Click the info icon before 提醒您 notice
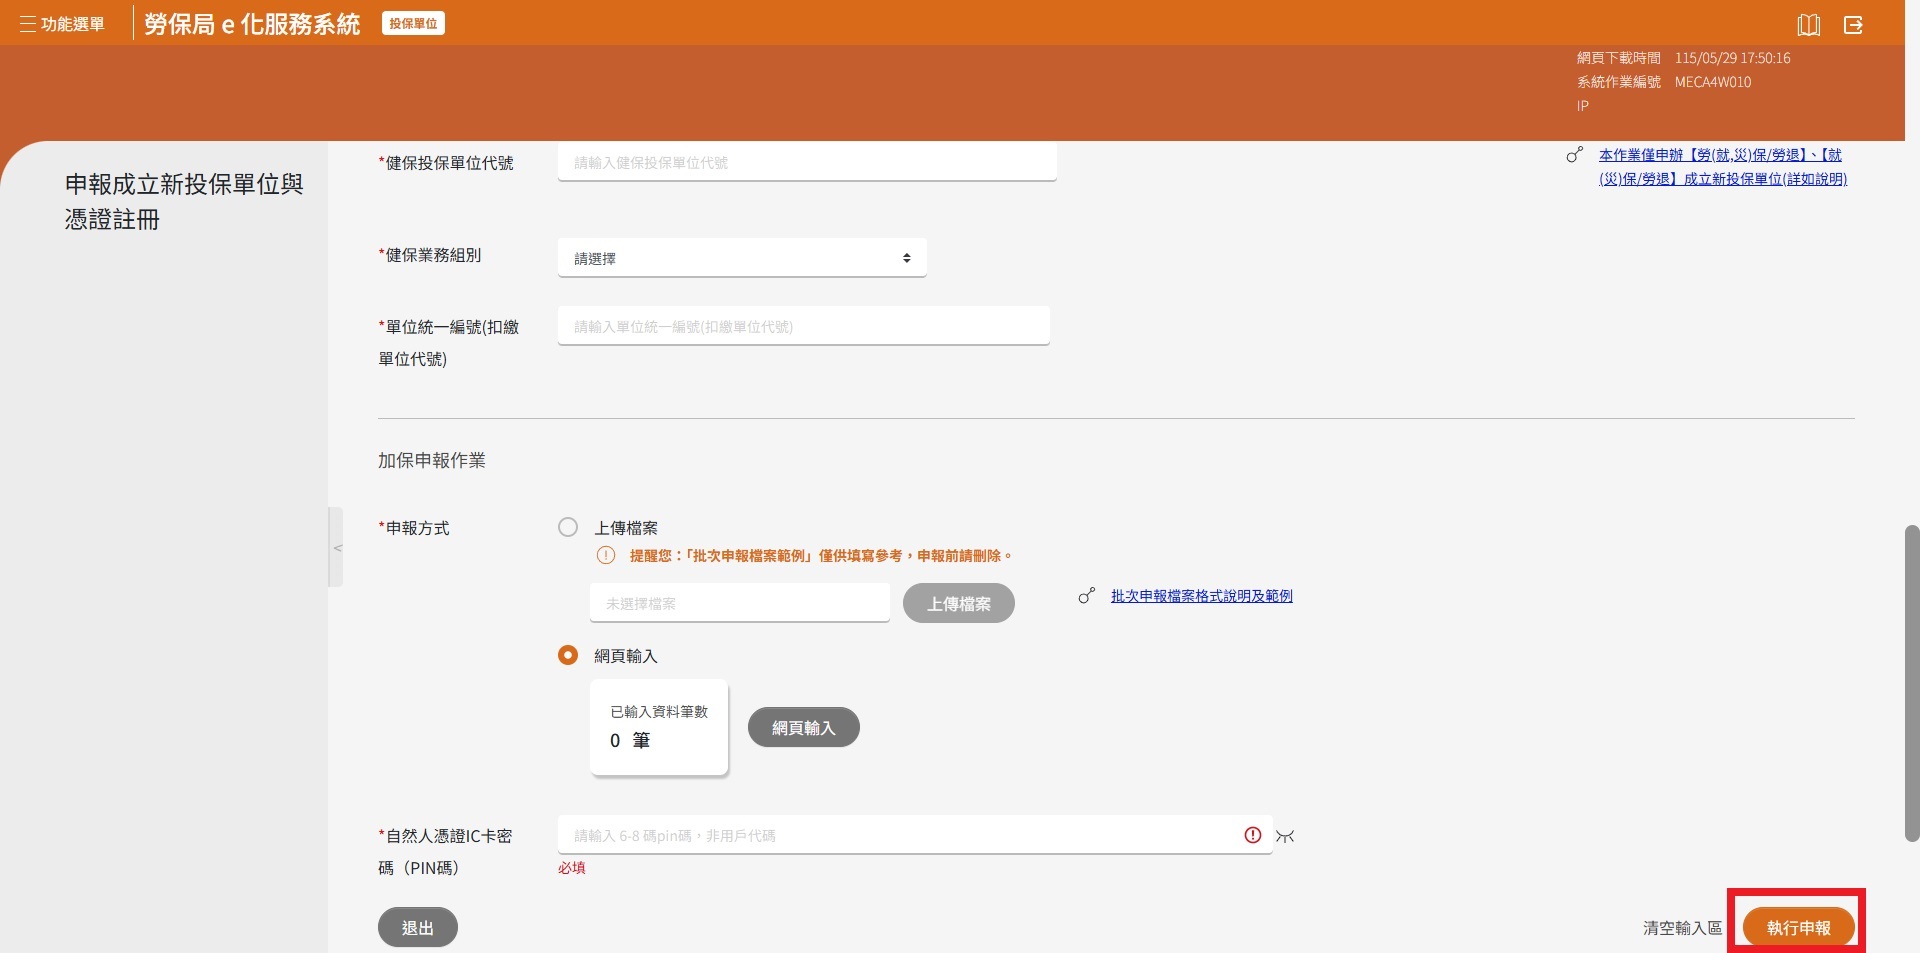 tap(606, 555)
